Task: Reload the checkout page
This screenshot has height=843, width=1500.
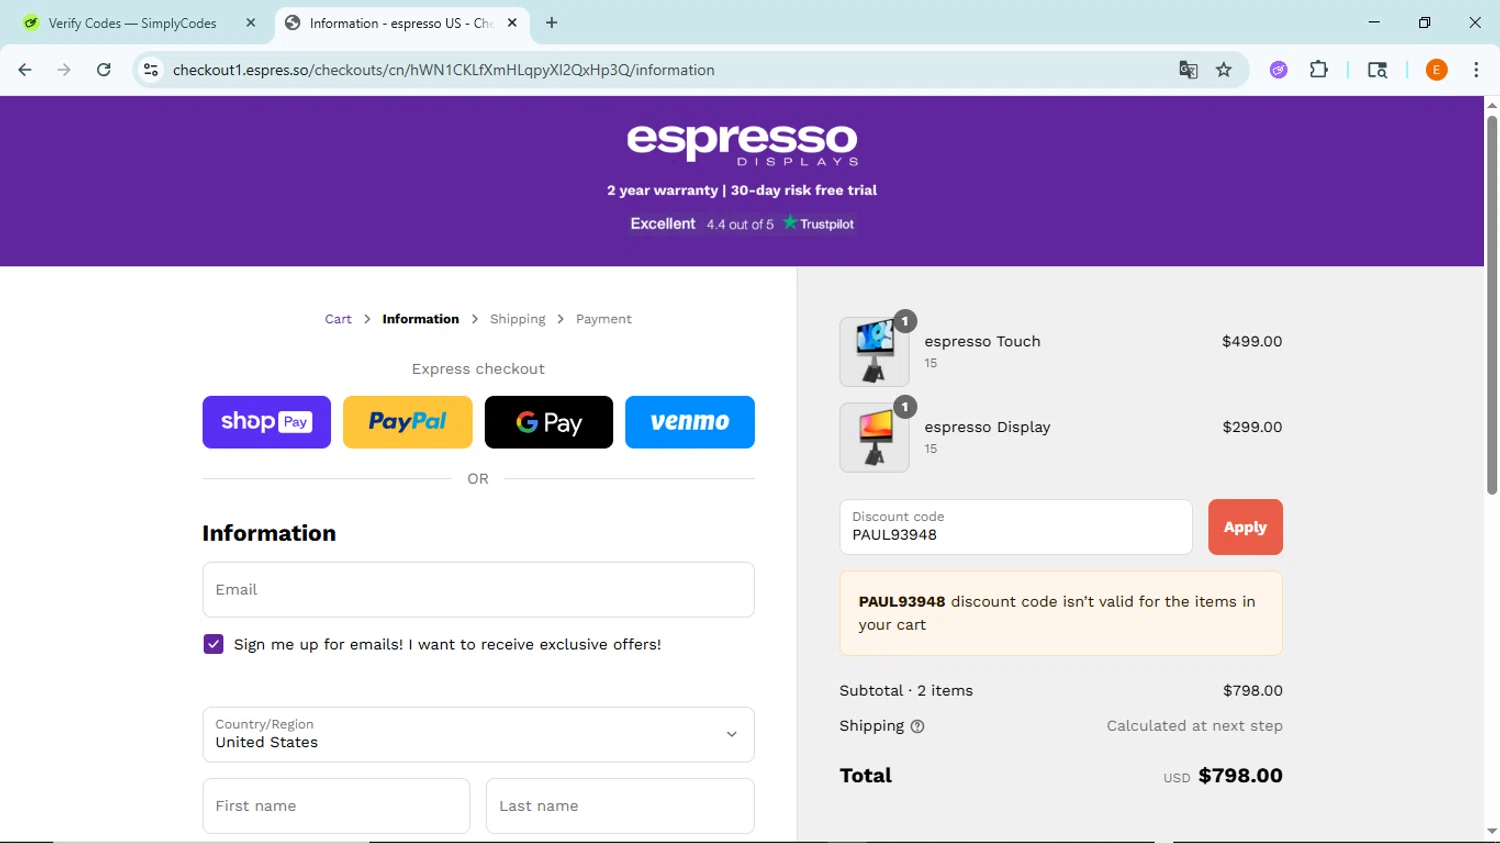Action: click(104, 70)
